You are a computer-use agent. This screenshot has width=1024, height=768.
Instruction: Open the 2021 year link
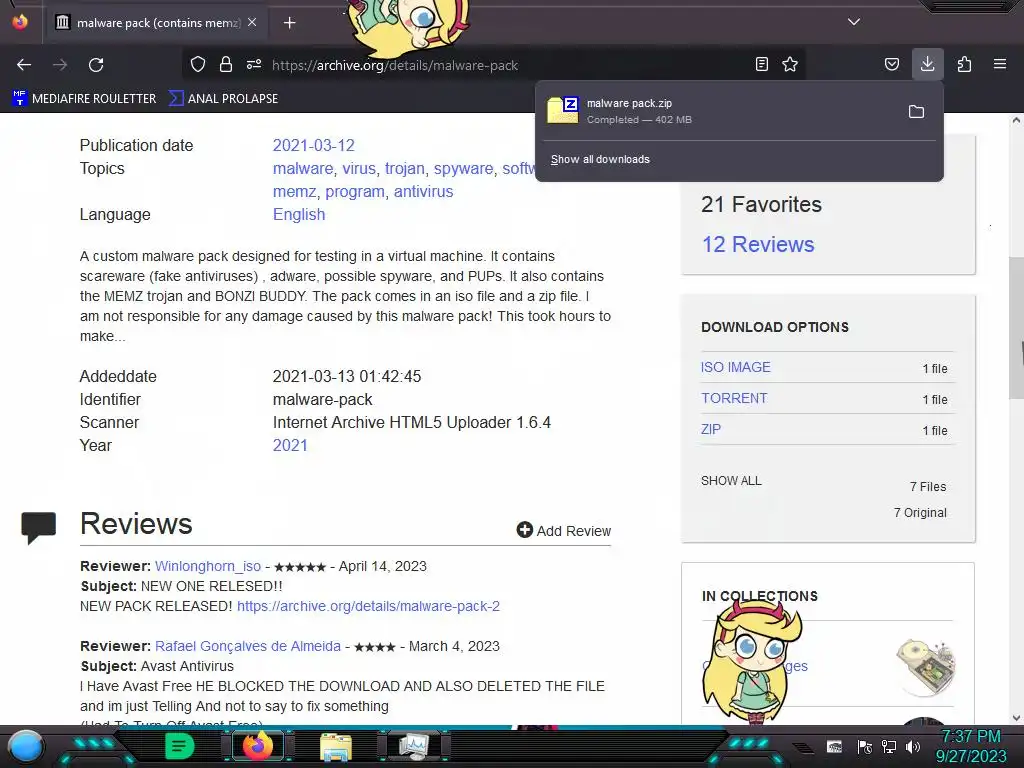pos(290,445)
